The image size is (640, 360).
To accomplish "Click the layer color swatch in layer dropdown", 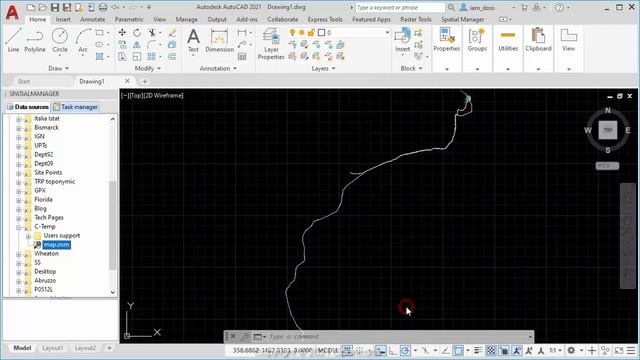I will point(321,33).
